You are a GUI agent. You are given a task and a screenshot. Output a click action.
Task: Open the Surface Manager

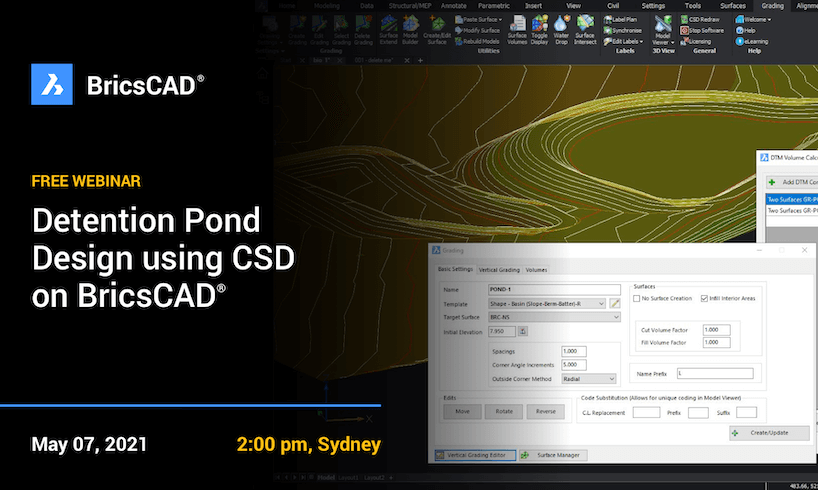(x=553, y=455)
